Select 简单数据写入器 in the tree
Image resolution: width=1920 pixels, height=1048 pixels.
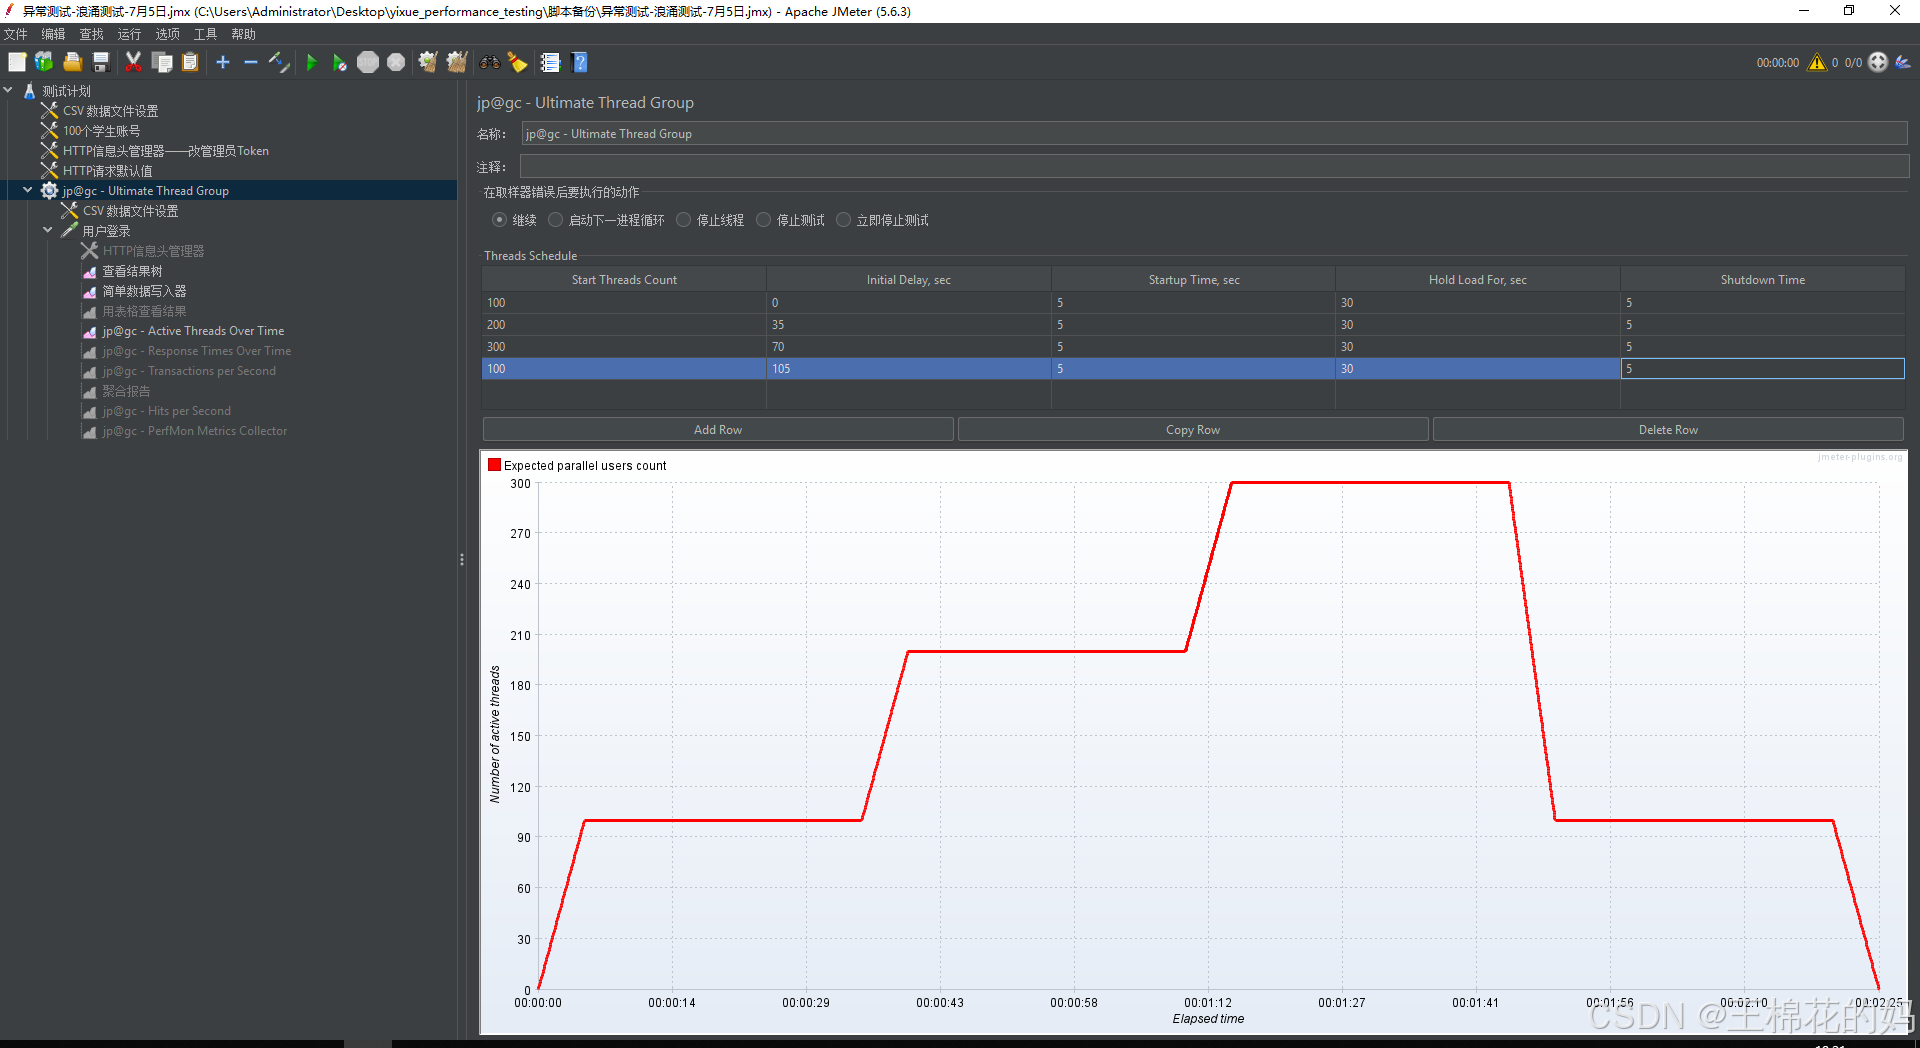click(x=144, y=291)
